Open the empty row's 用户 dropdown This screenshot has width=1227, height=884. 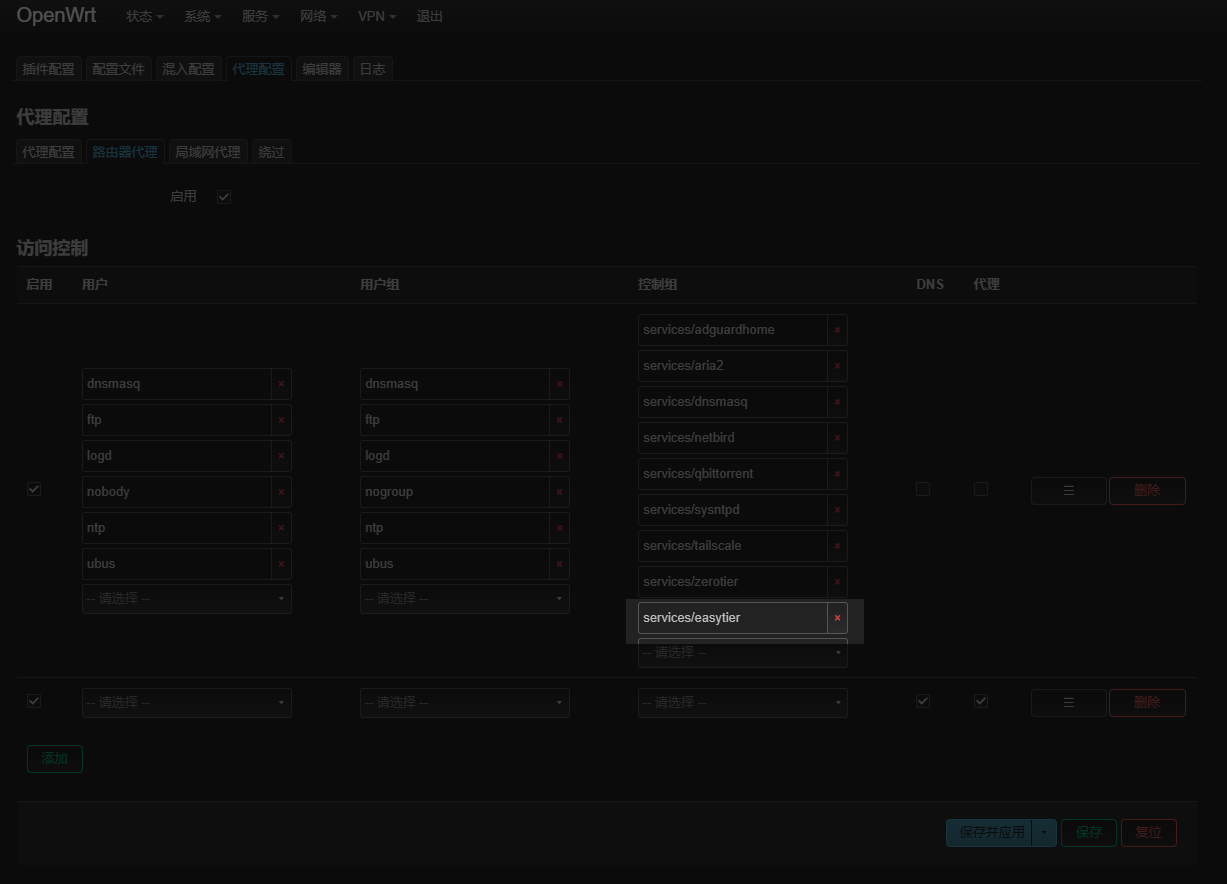[x=187, y=703]
